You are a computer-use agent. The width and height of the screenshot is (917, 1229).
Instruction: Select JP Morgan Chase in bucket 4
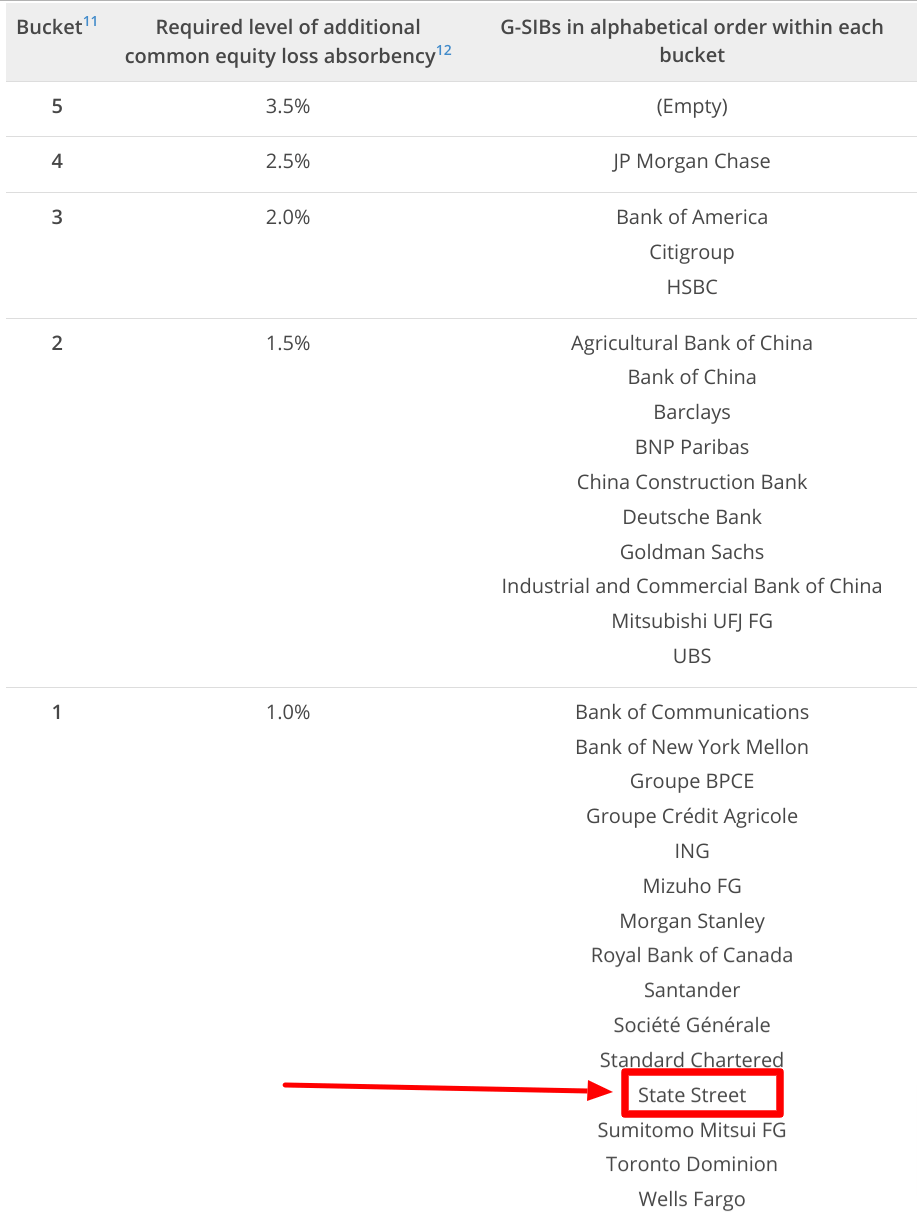pos(692,161)
